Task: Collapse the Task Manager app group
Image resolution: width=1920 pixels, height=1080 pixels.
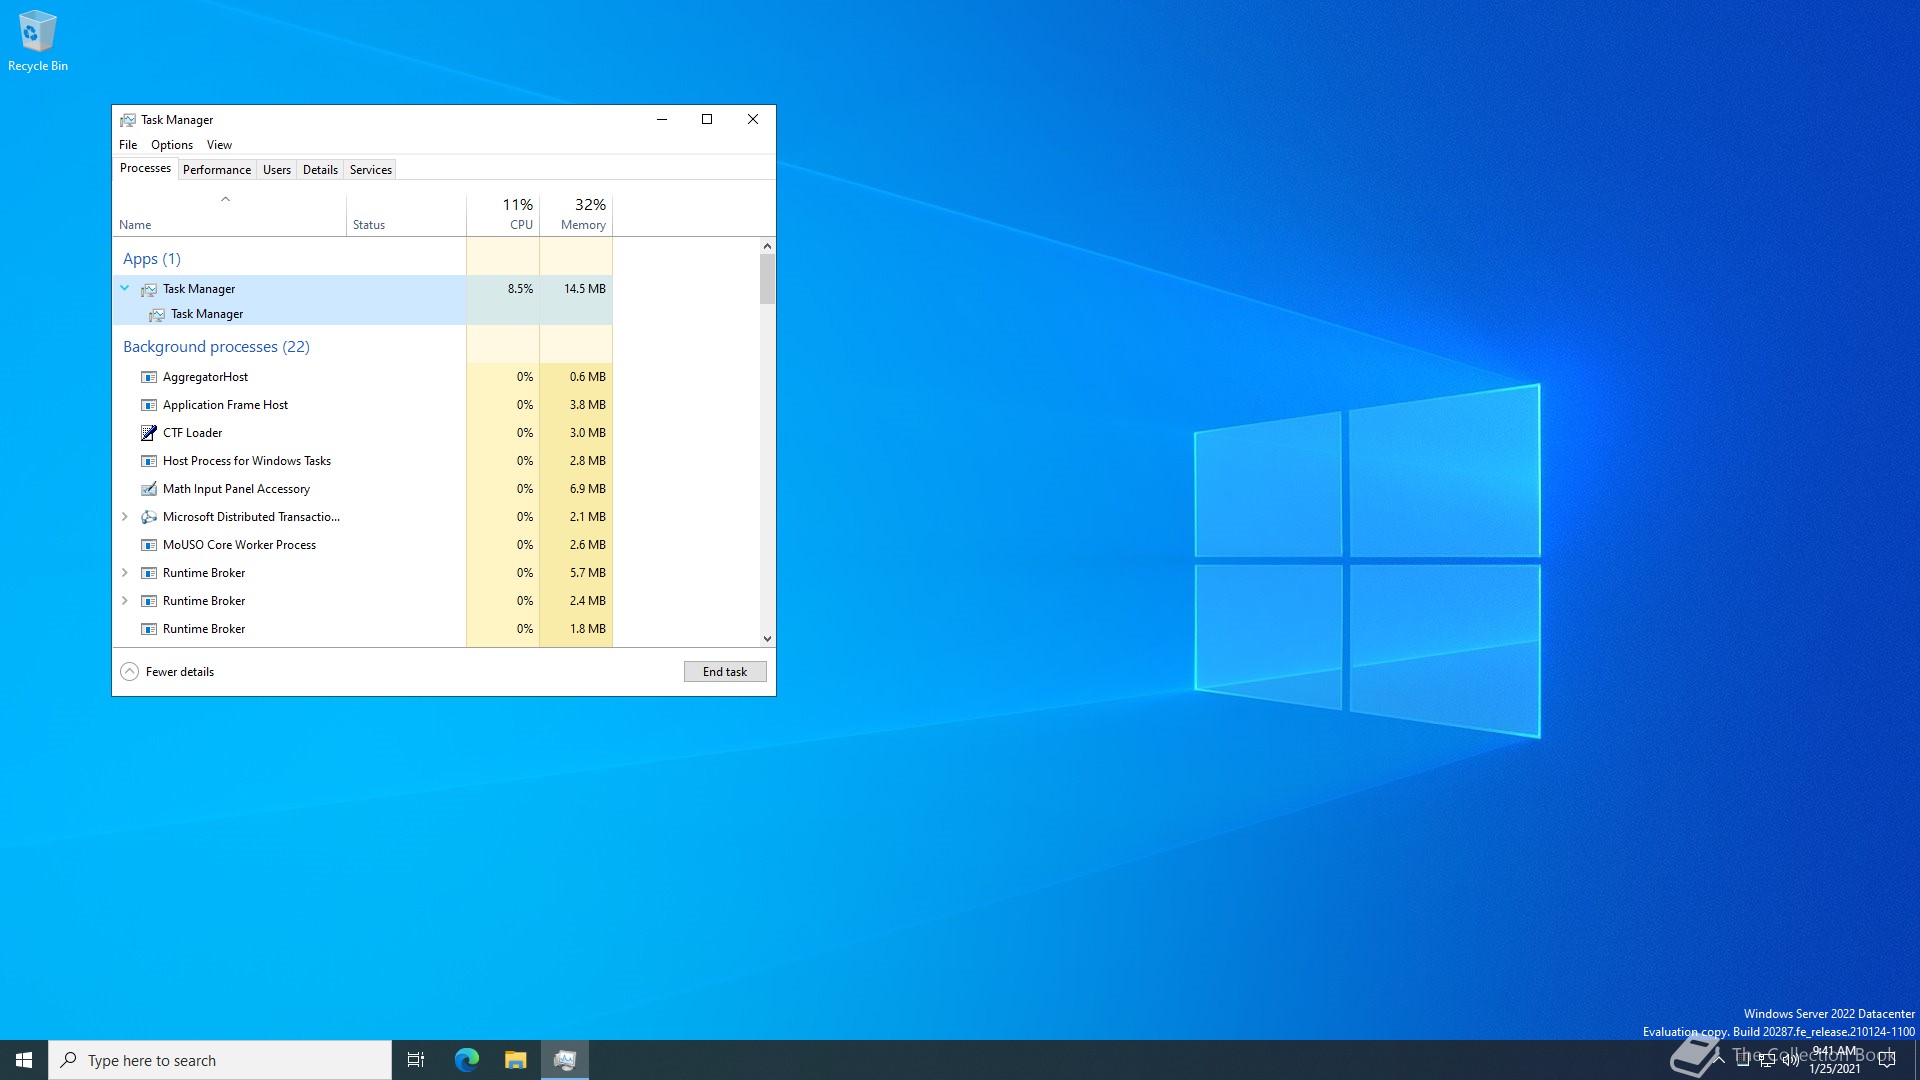Action: [x=125, y=288]
